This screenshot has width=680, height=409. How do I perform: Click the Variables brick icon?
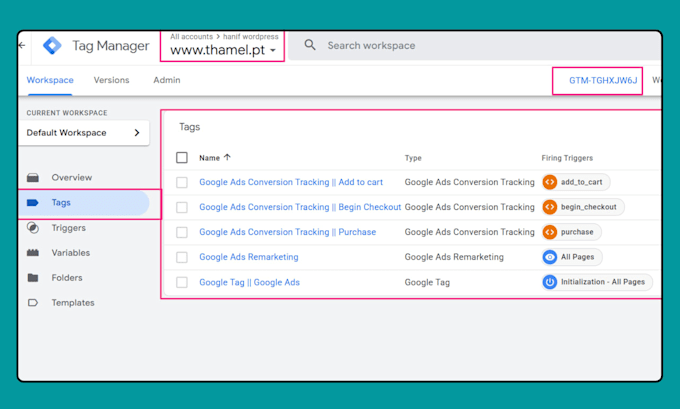point(33,252)
